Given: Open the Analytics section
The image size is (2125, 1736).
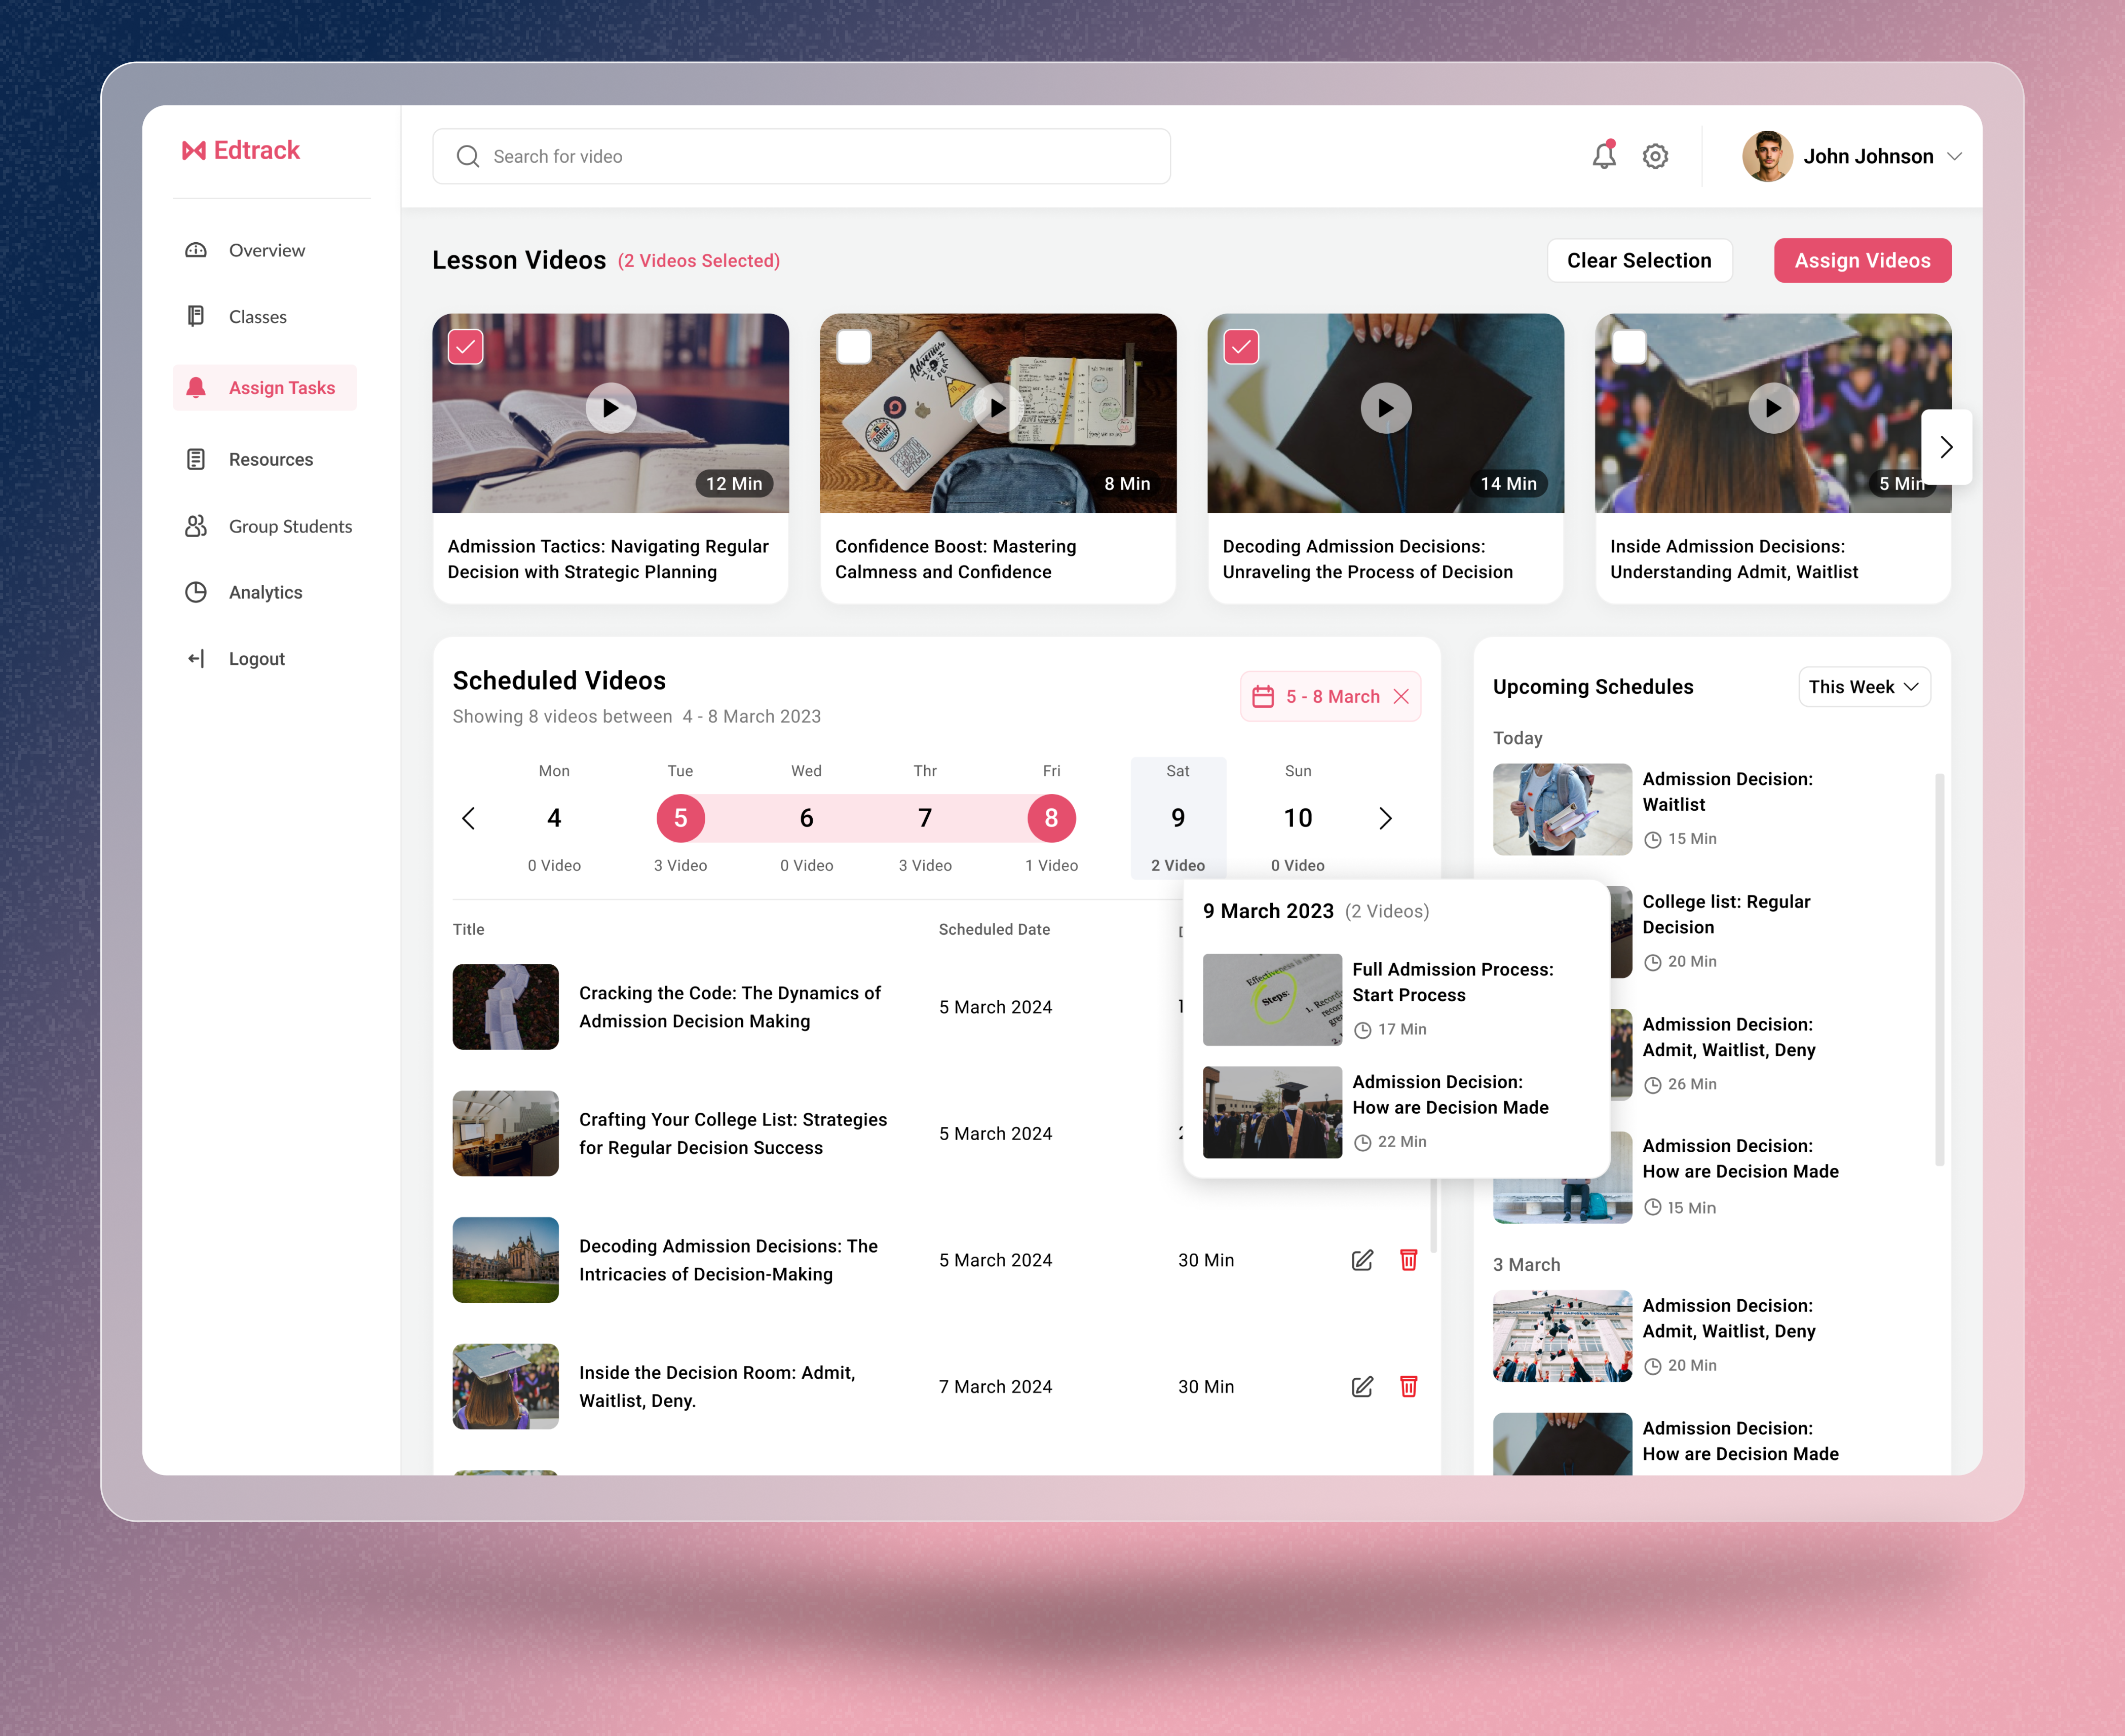Looking at the screenshot, I should point(265,592).
